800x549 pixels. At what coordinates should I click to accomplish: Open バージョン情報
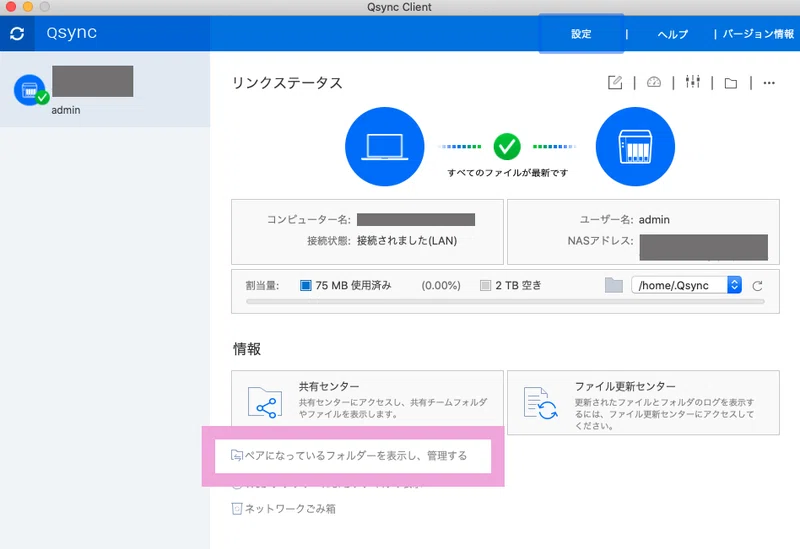point(758,34)
